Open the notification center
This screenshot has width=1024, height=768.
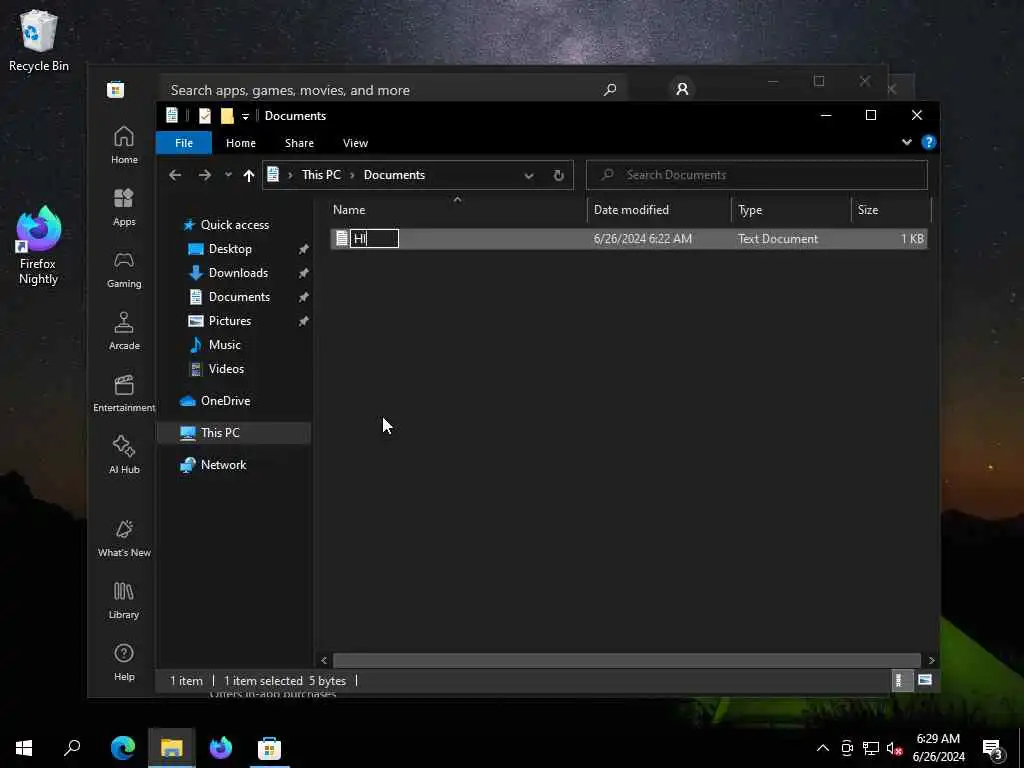[993, 750]
